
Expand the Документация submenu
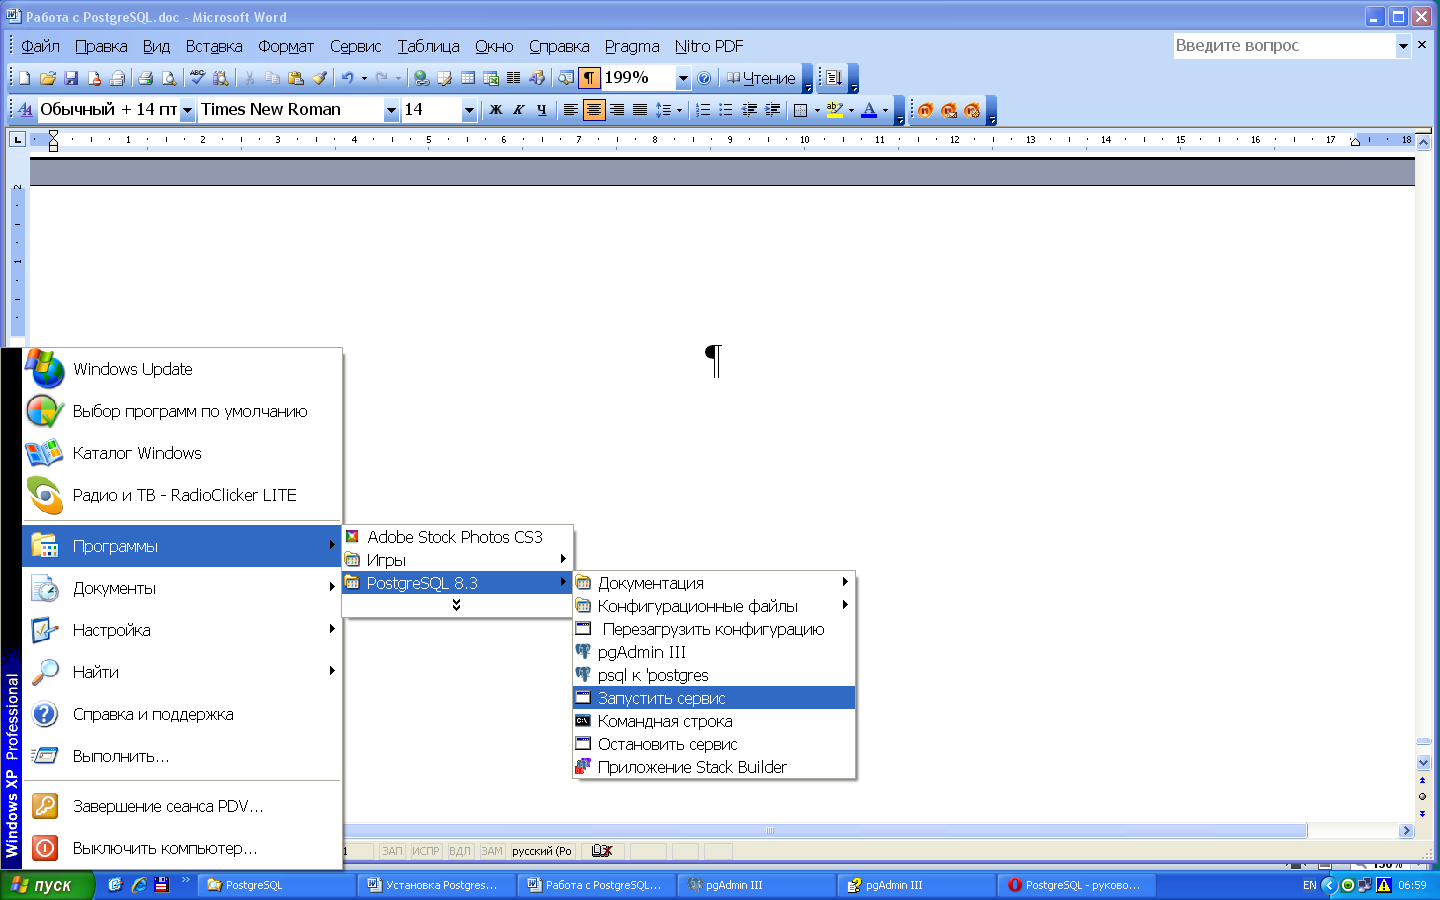tap(714, 583)
